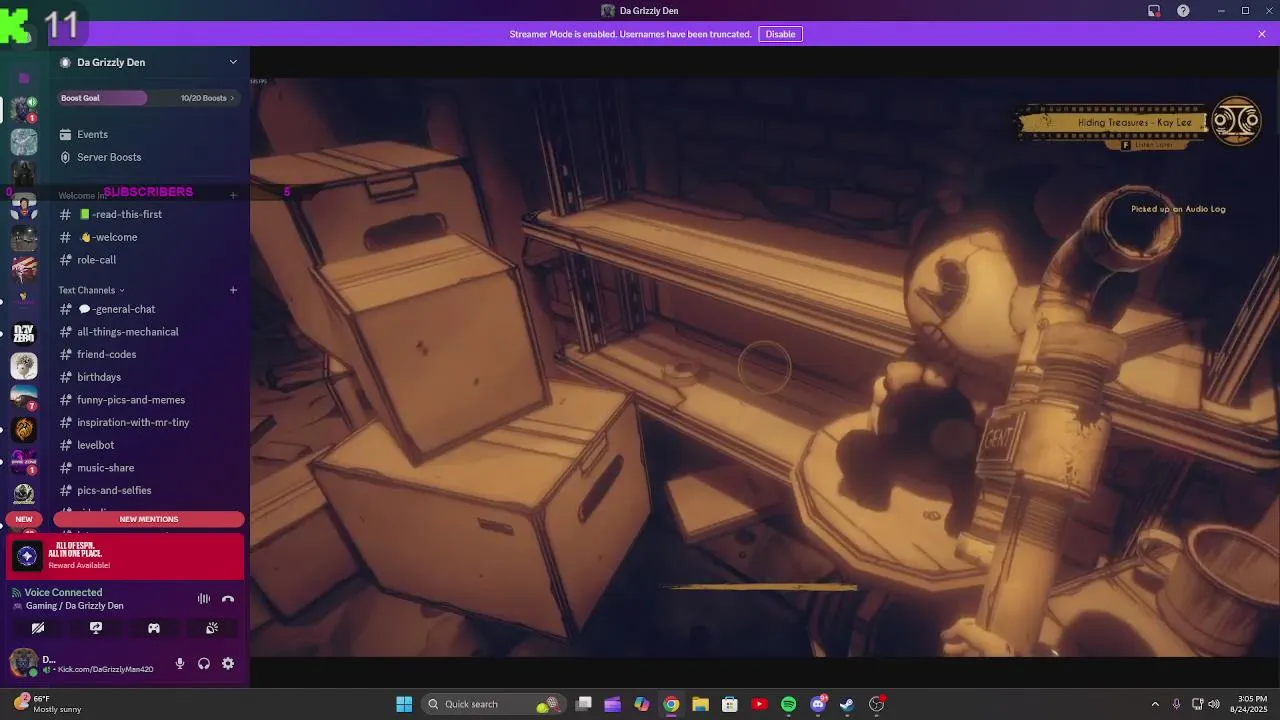Mute the microphone in the user panel
This screenshot has width=1280, height=720.
point(180,663)
